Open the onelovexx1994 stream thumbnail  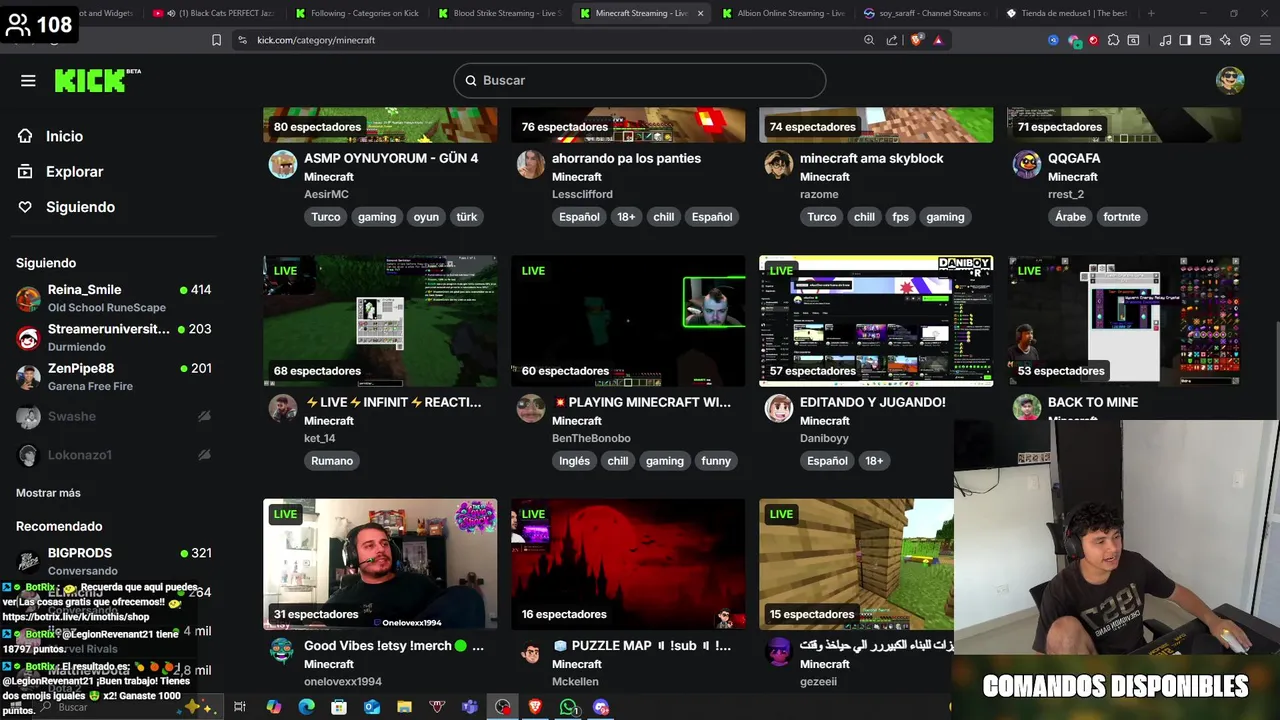pyautogui.click(x=380, y=565)
